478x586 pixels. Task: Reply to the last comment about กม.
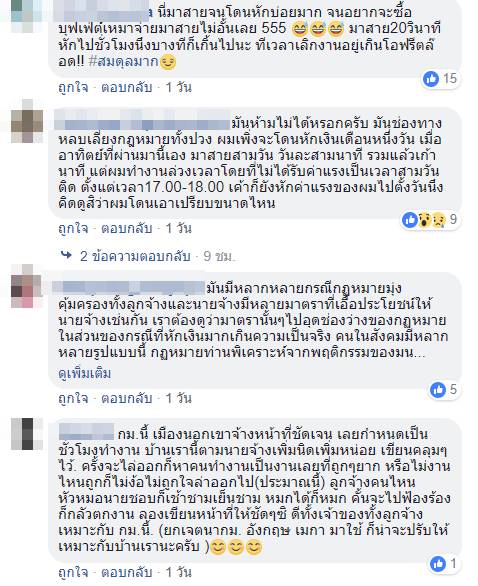click(x=127, y=572)
